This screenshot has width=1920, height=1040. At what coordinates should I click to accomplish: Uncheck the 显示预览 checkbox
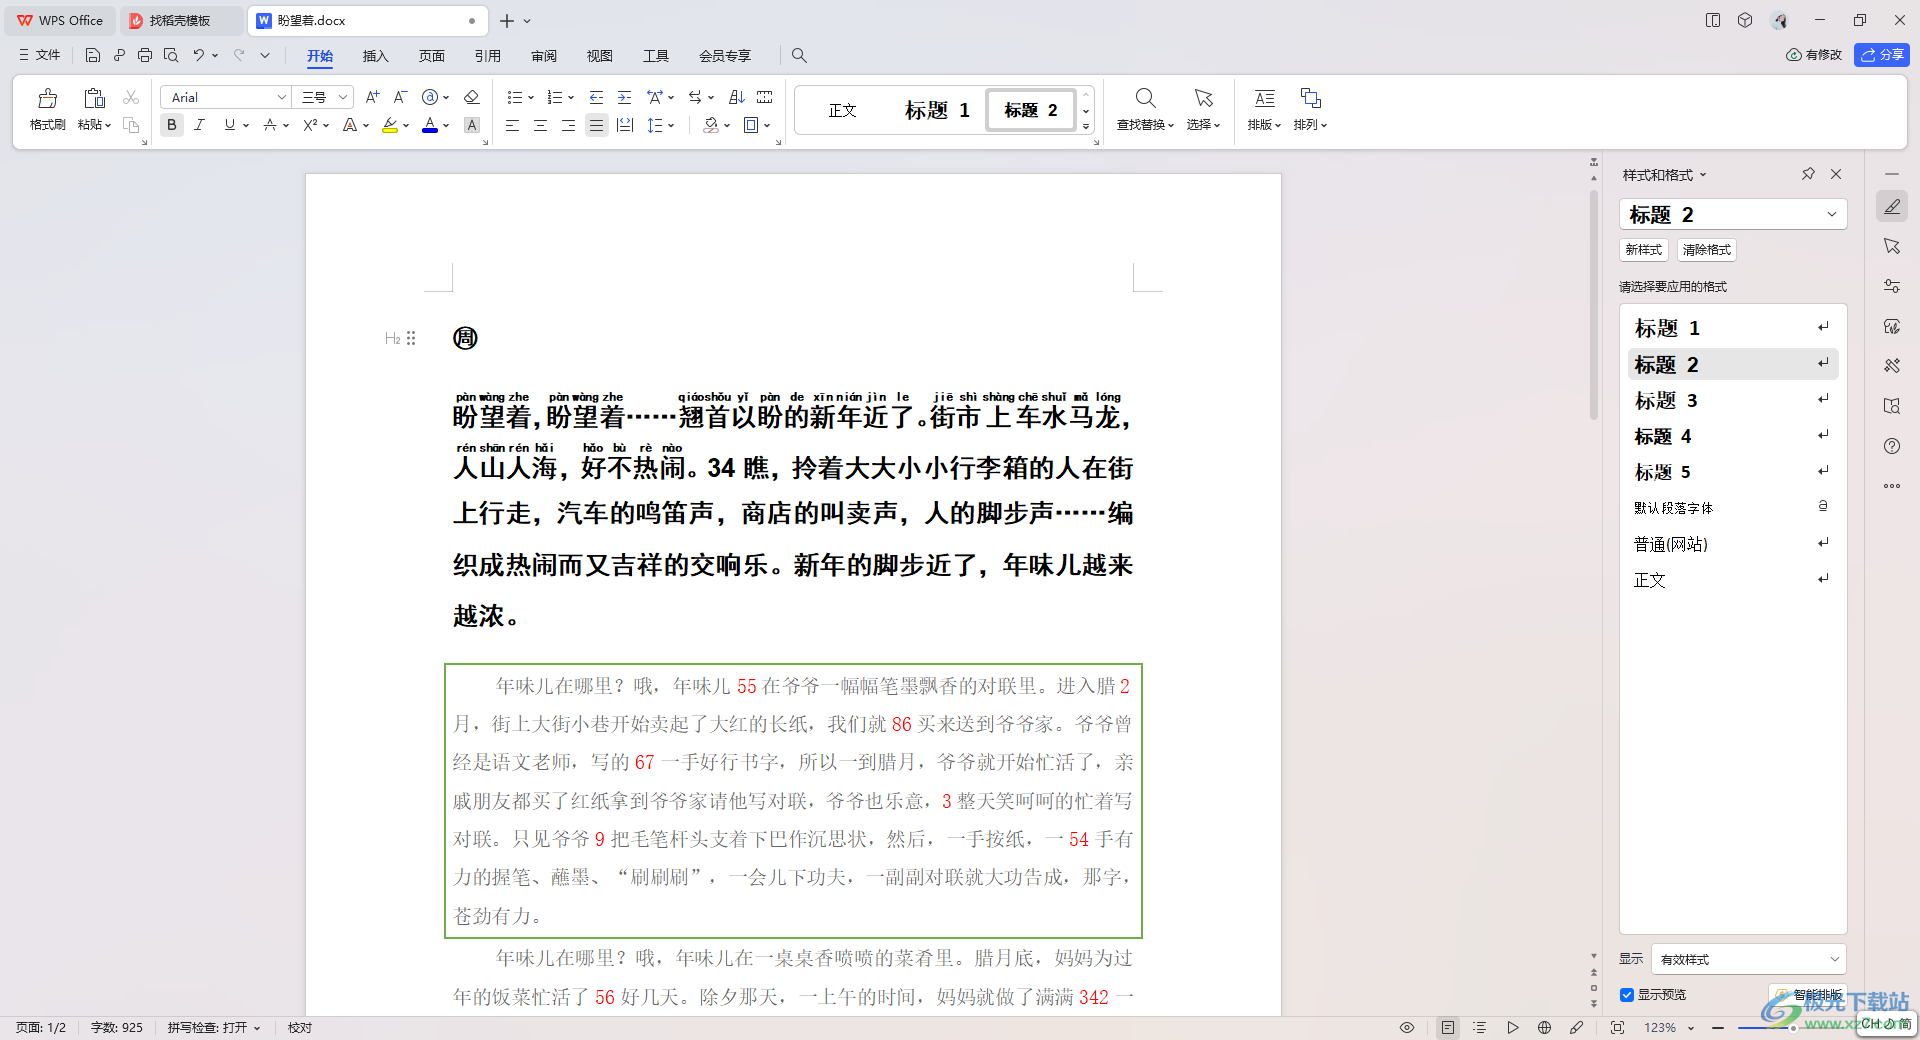[1627, 995]
